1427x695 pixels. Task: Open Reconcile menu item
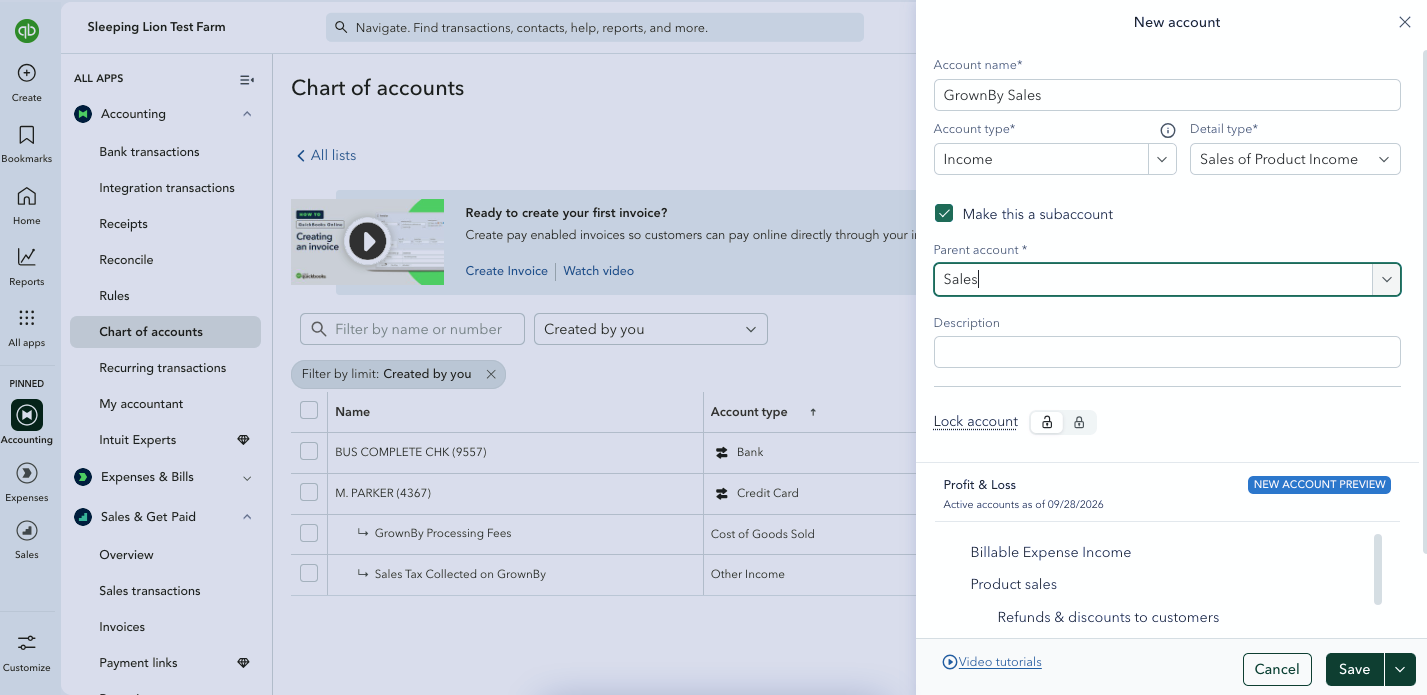[x=126, y=260]
